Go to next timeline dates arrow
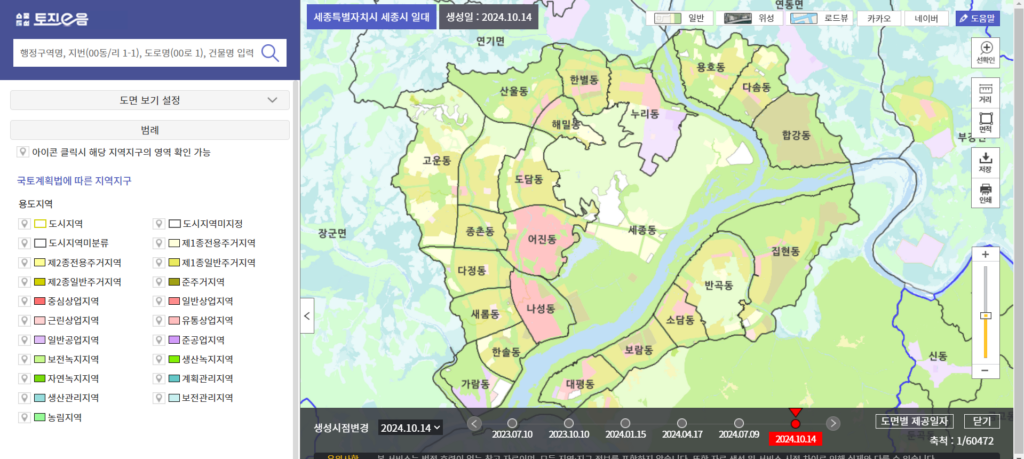Screen dimensions: 1024x459 [833, 423]
